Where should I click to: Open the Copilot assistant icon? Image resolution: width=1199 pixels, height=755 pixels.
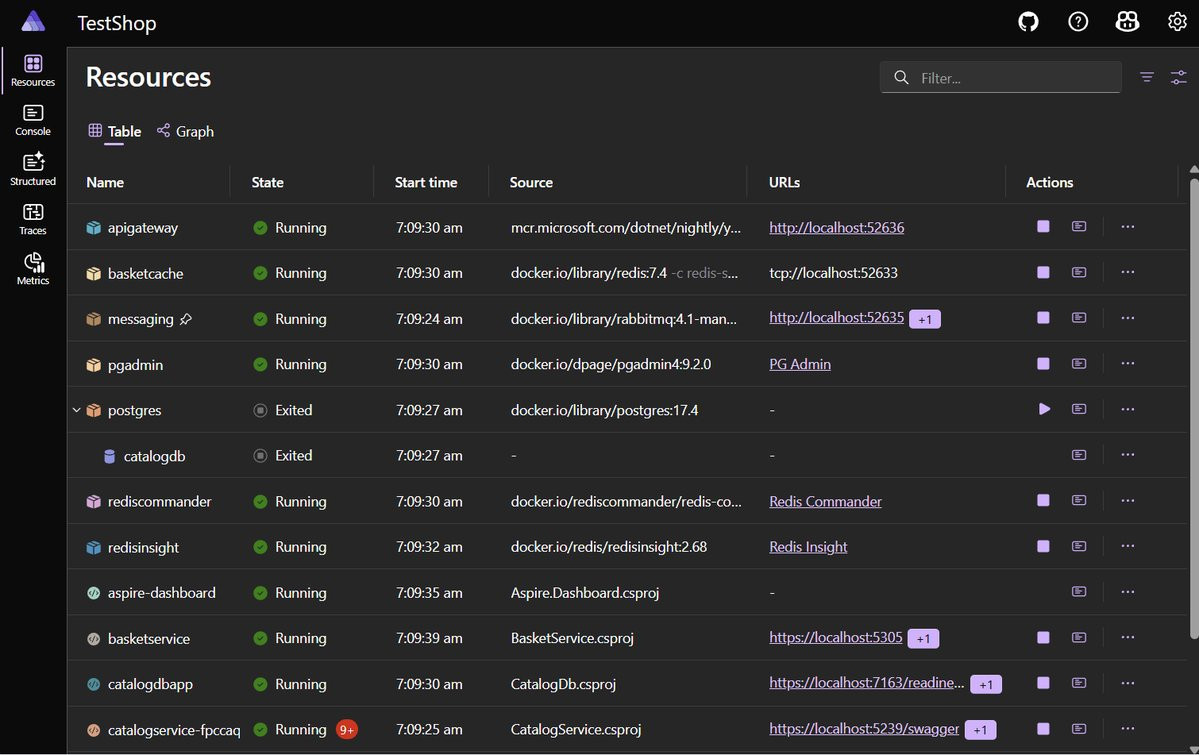point(1127,22)
